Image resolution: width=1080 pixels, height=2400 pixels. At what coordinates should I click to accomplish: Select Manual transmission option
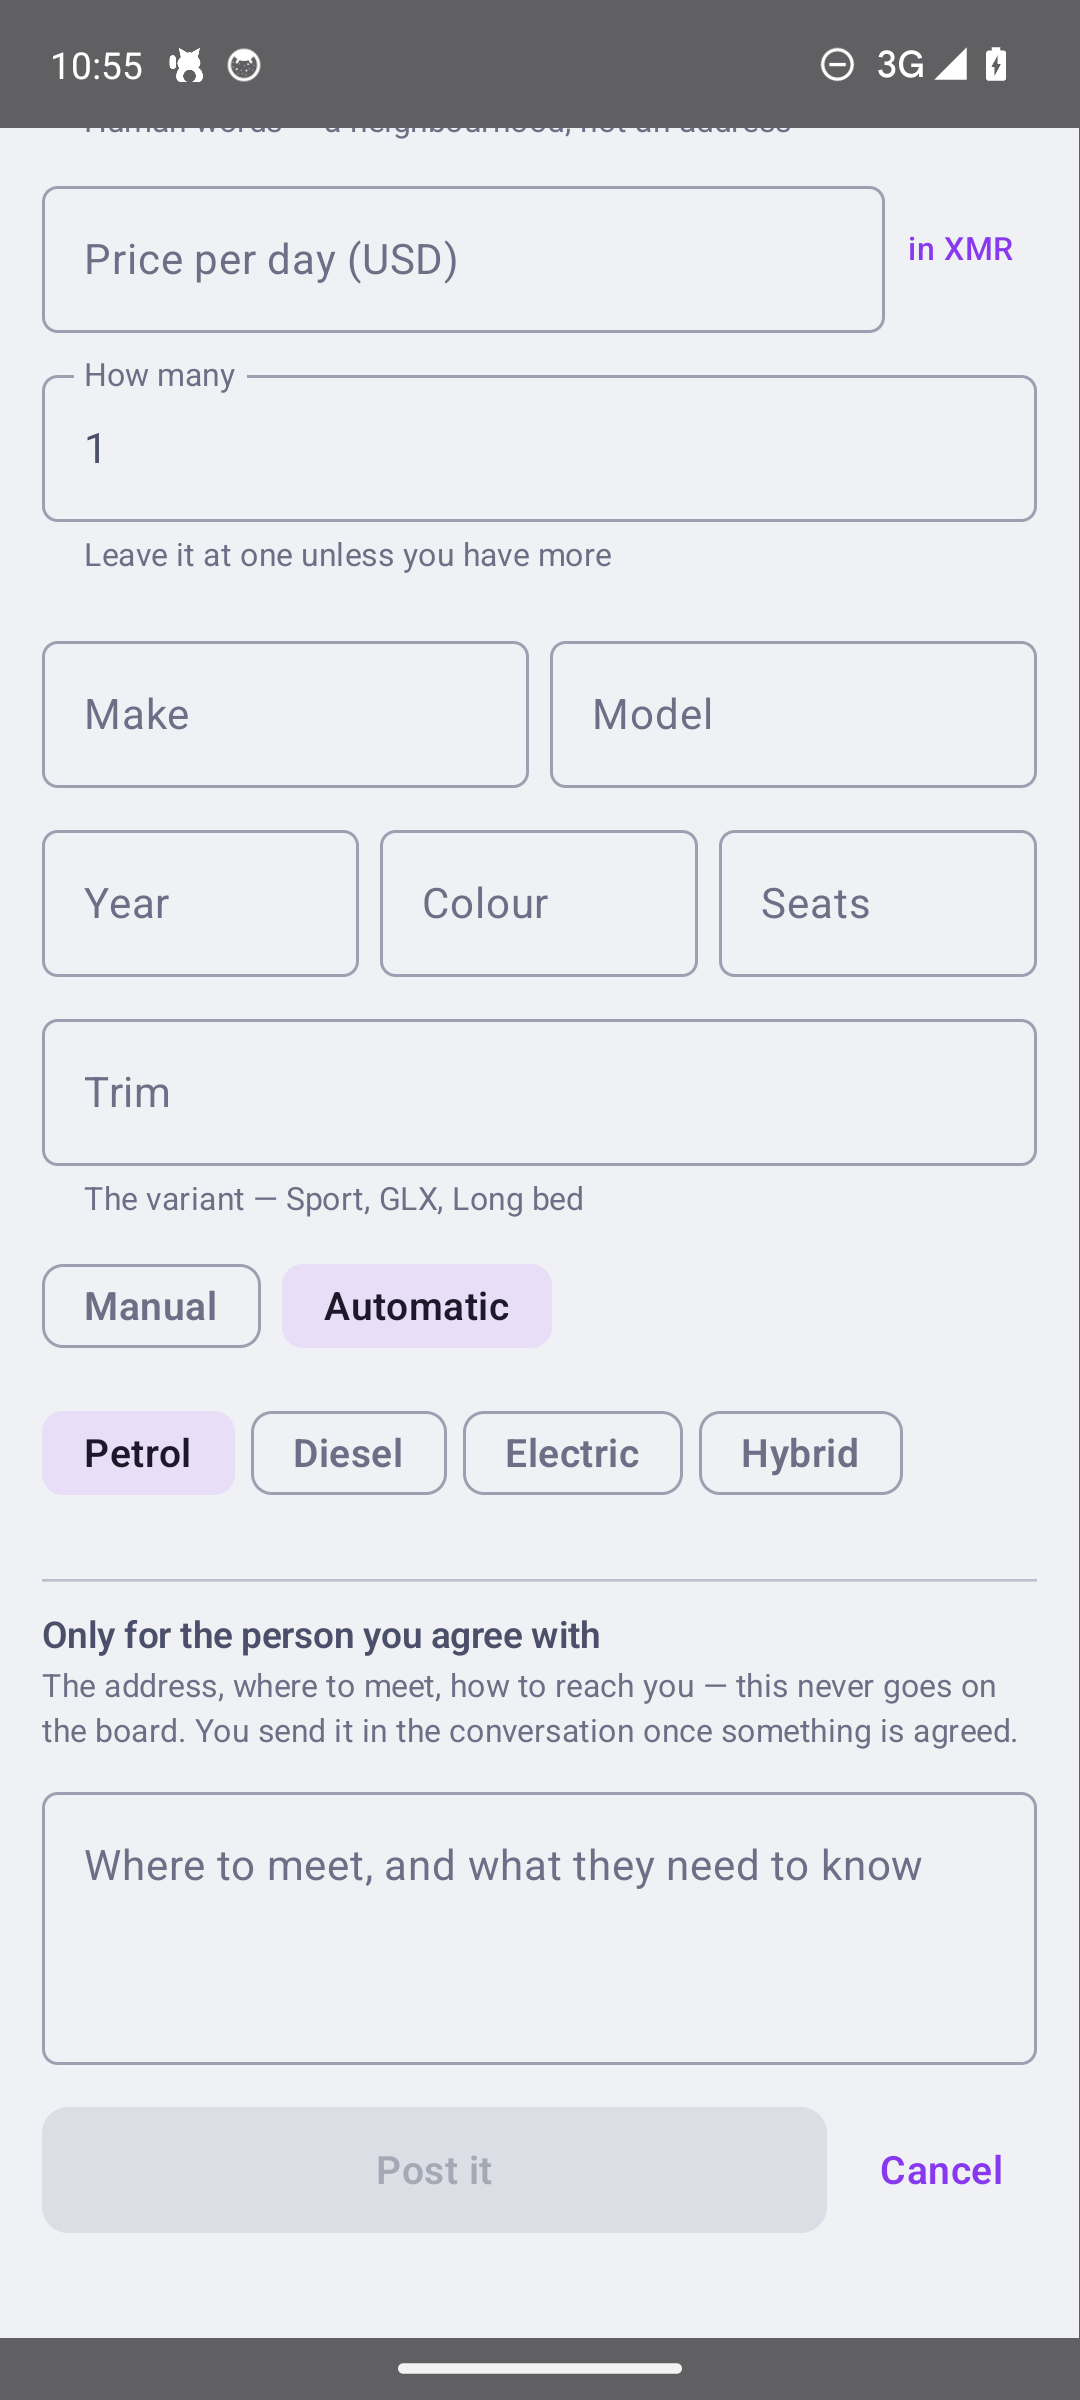click(151, 1306)
